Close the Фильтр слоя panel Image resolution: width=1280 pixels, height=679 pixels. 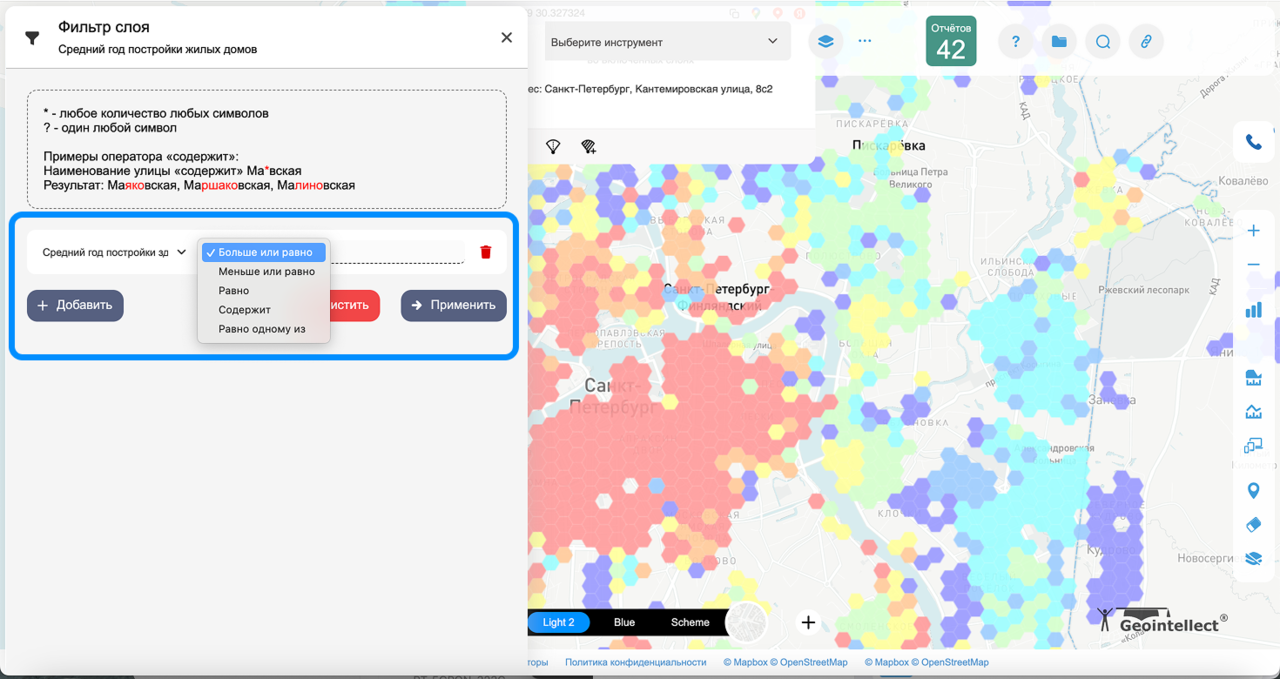pos(506,37)
